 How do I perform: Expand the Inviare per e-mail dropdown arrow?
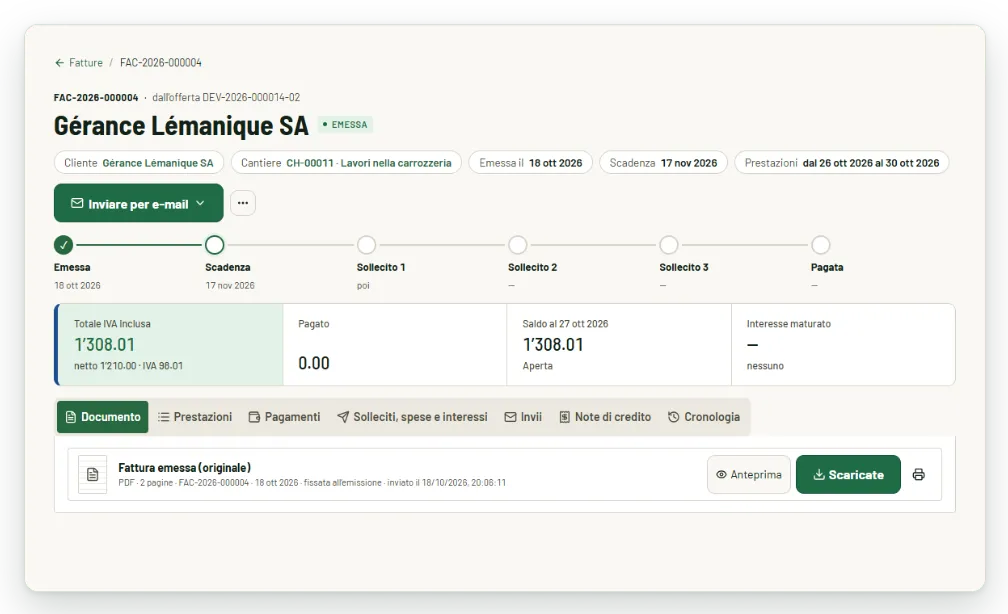pyautogui.click(x=201, y=203)
